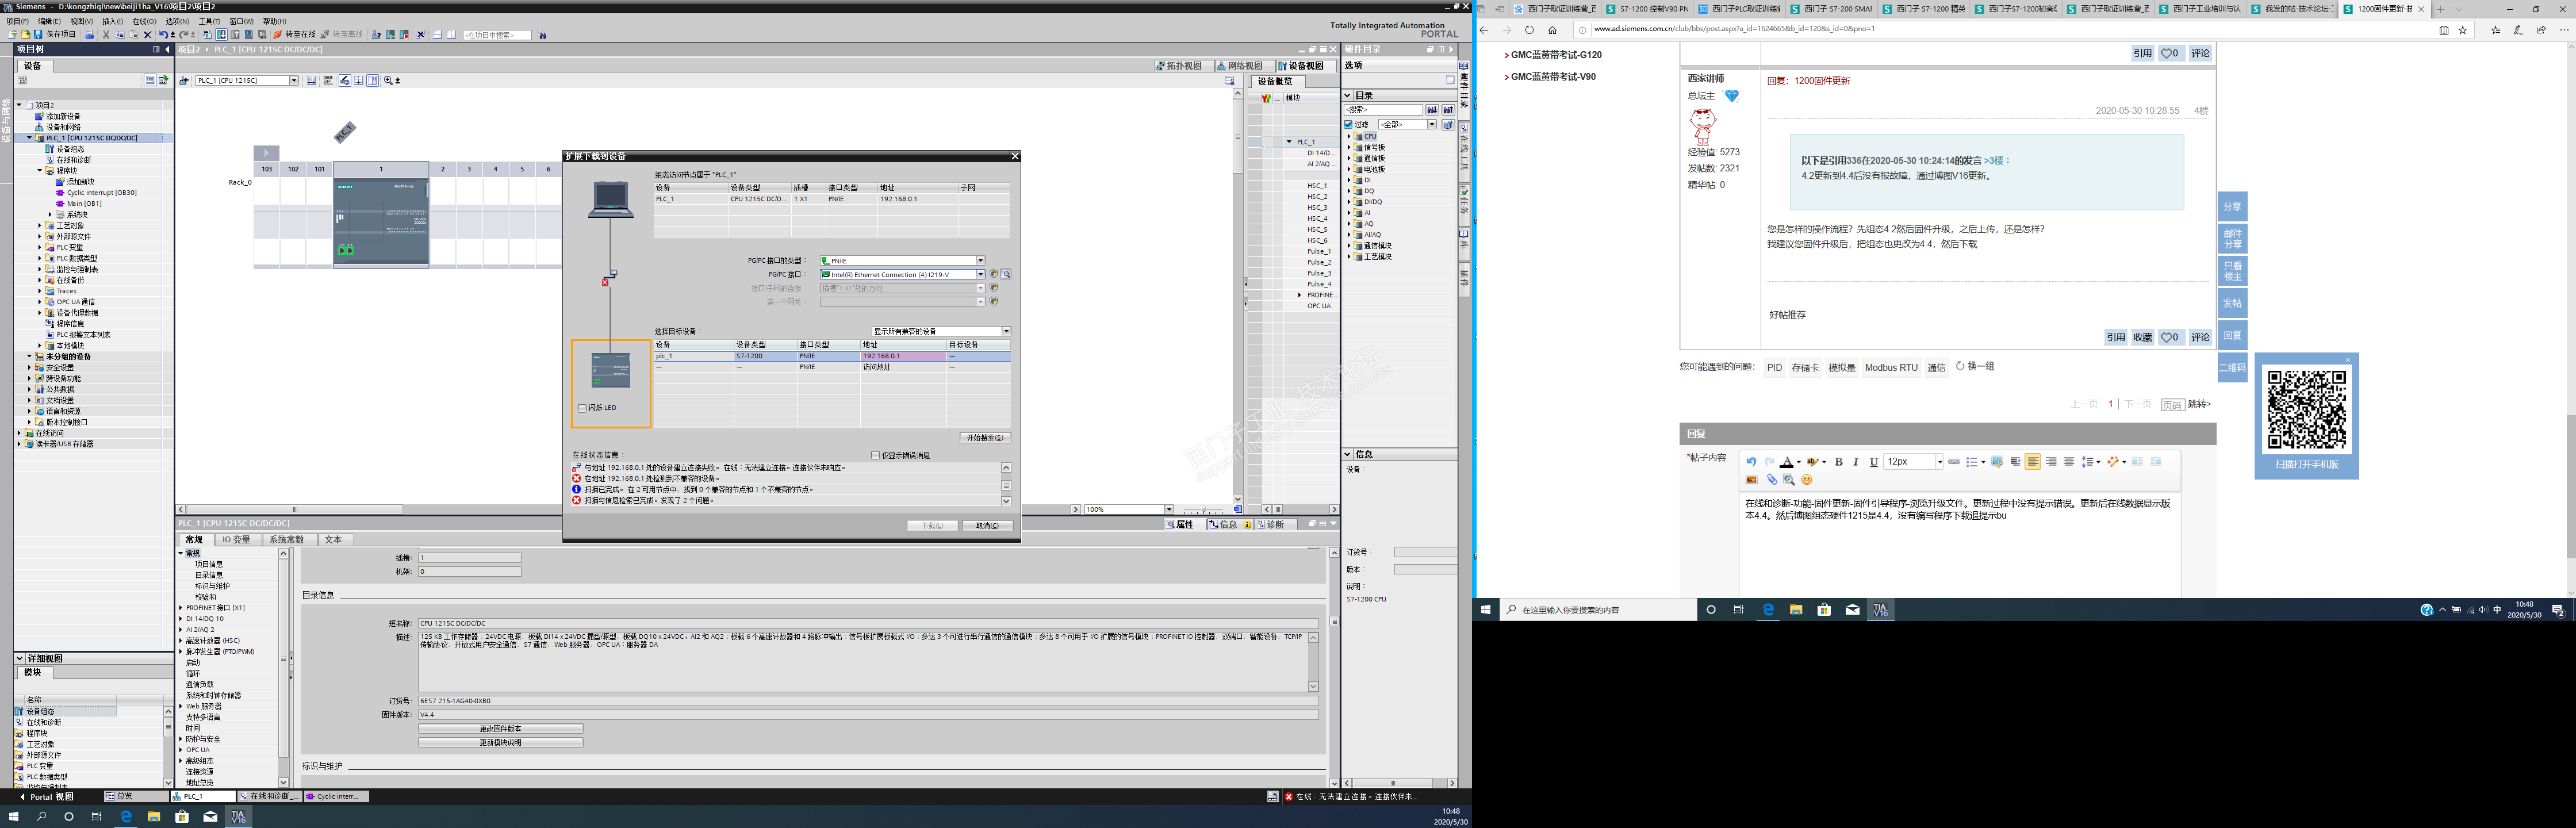2576x828 pixels.
Task: Toggle the 过滤 filter checkbox in catalog
Action: click(1348, 125)
